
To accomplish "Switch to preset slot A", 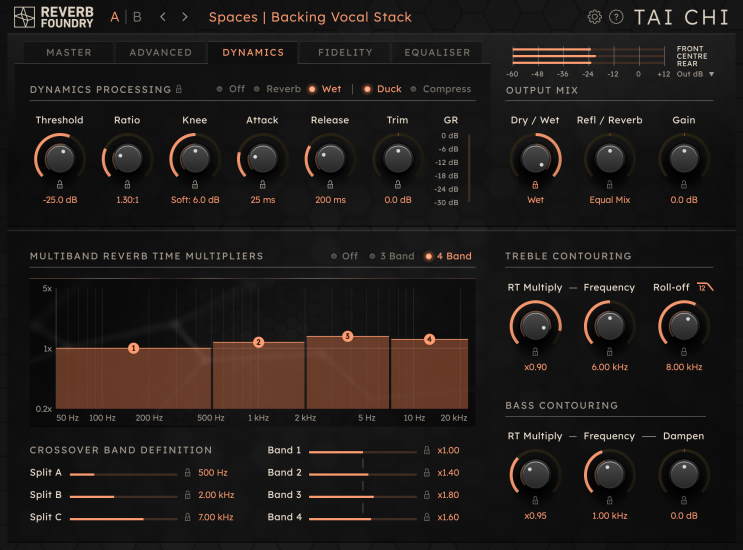I will tap(115, 17).
